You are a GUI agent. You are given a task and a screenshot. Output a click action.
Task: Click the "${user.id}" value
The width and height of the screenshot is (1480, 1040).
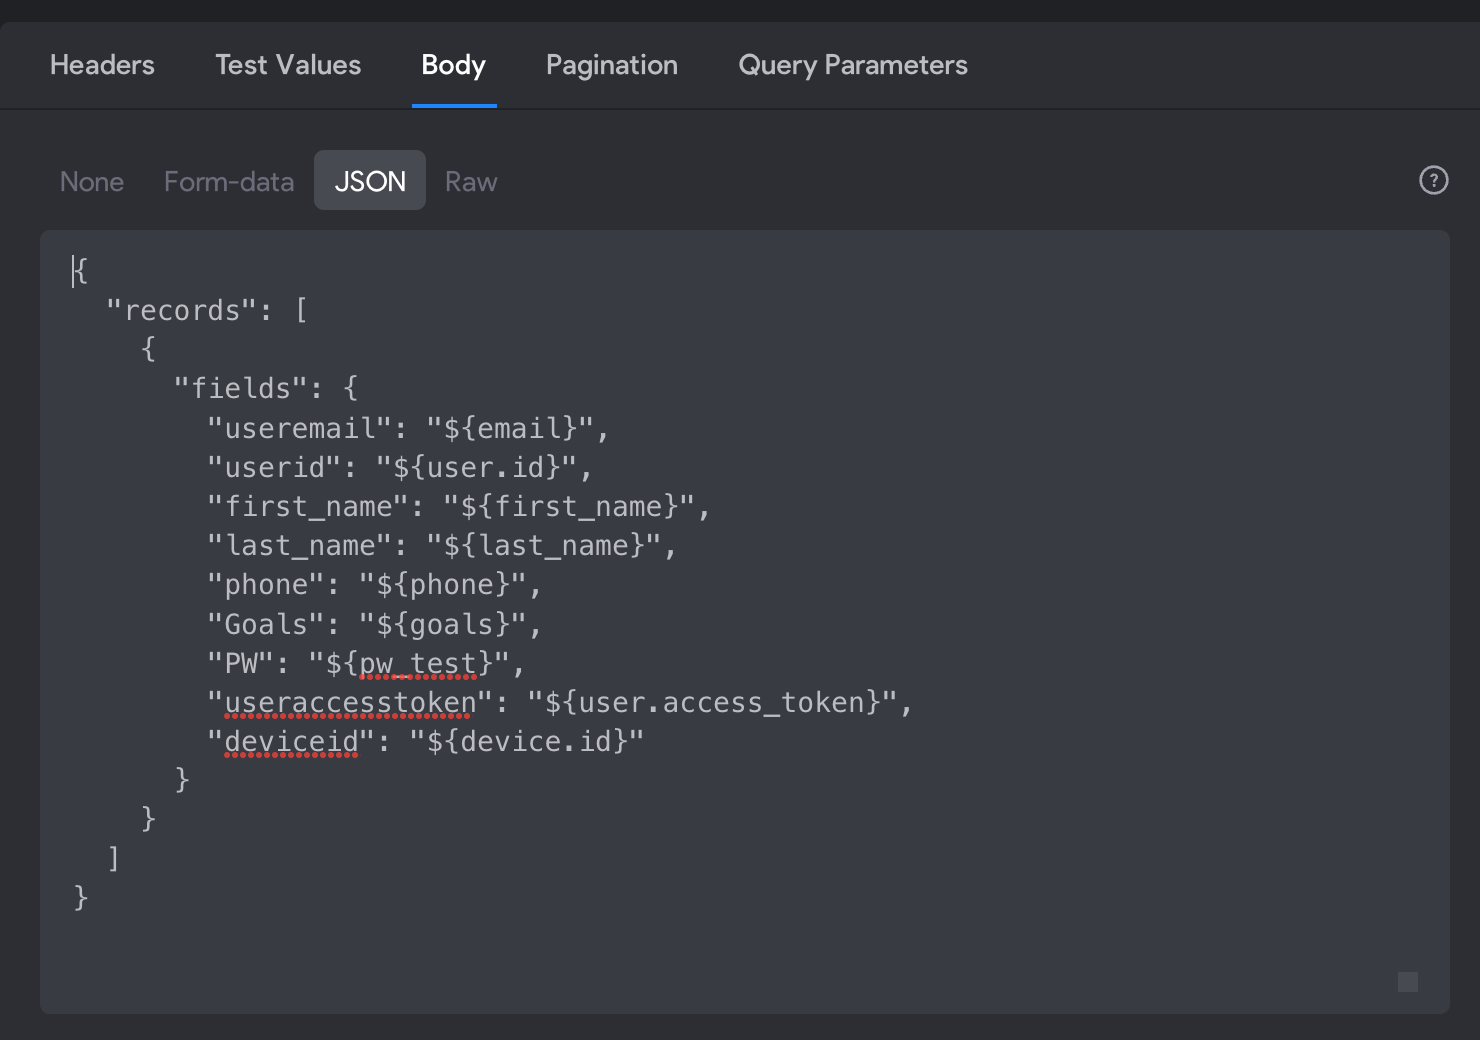click(x=476, y=467)
